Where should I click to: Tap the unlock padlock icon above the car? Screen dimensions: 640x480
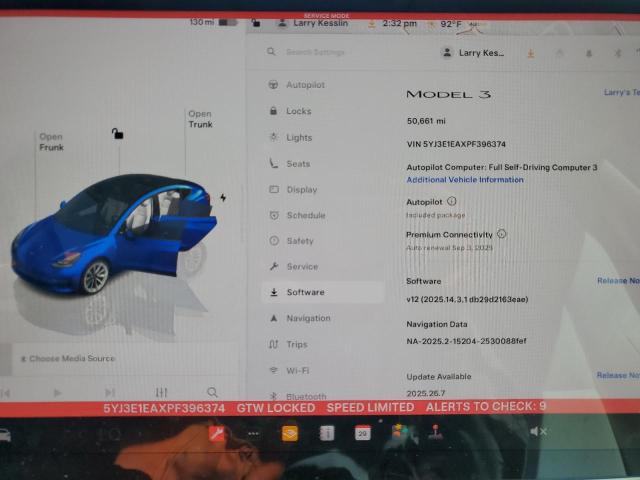(118, 133)
